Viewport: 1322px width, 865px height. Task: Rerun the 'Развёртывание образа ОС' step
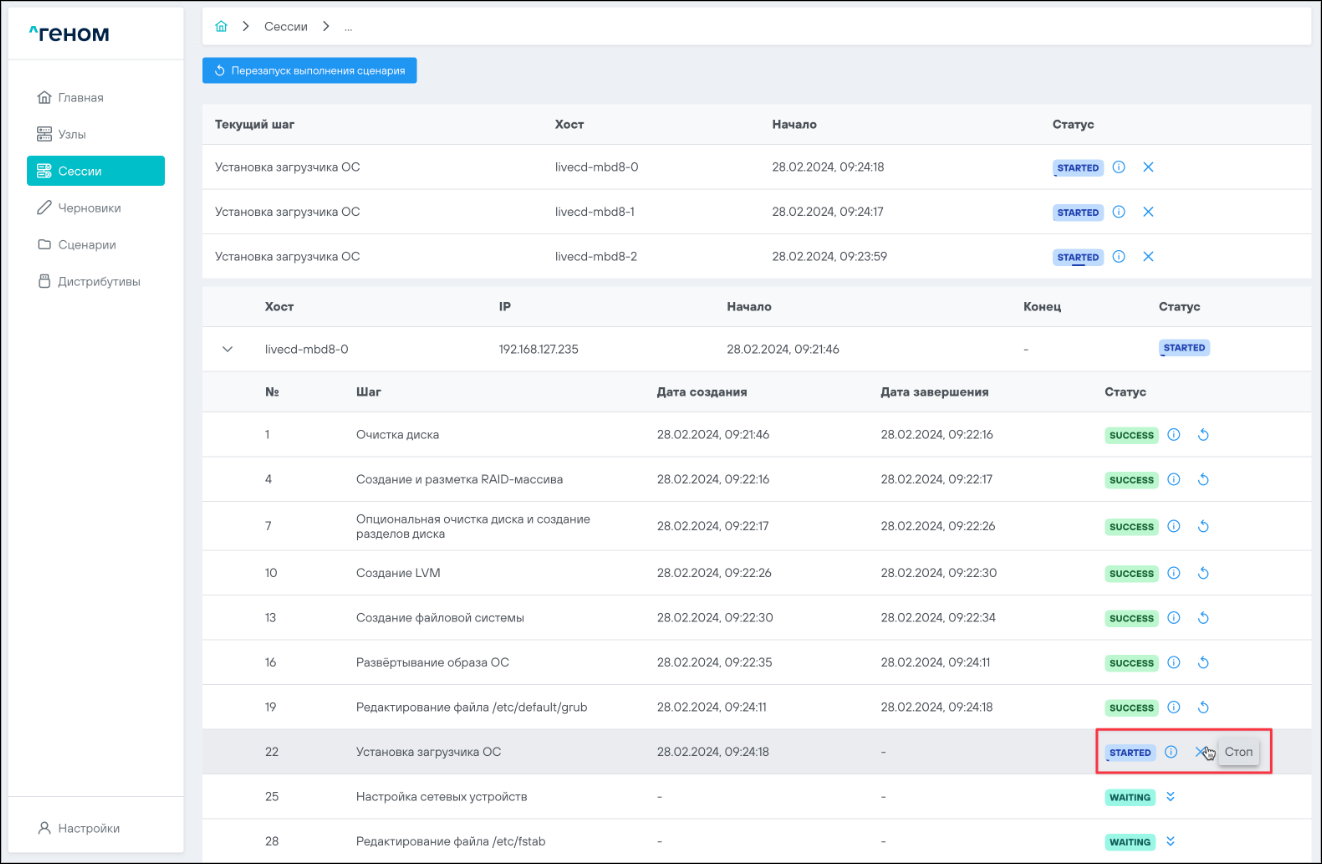tap(1203, 663)
